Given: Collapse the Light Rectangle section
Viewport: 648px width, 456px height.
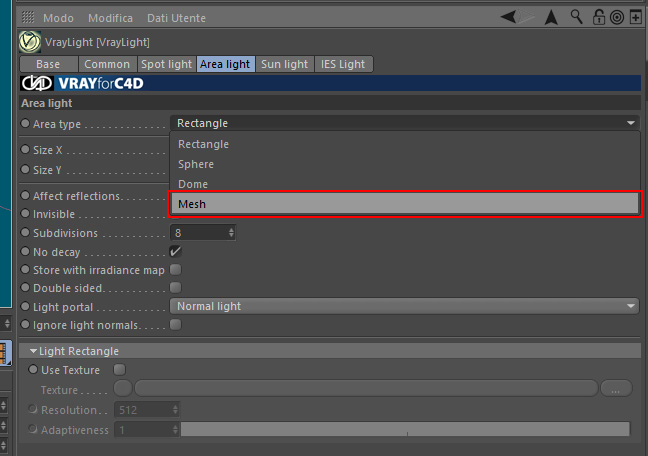Looking at the screenshot, I should click(x=33, y=351).
